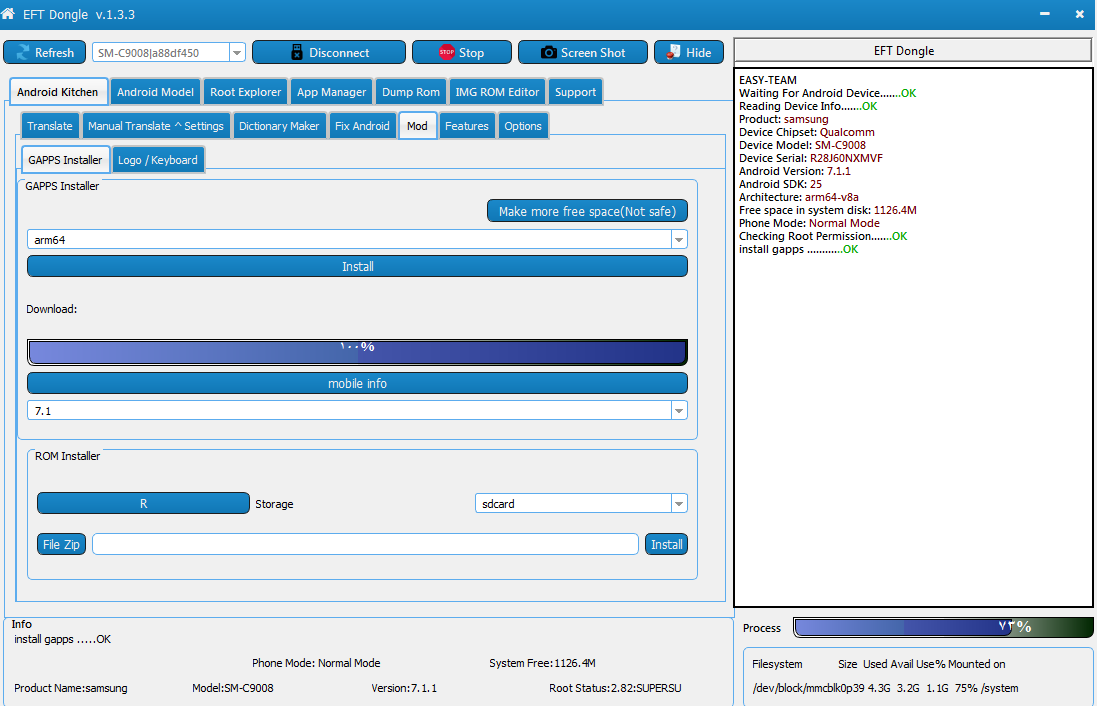The width and height of the screenshot is (1097, 706).
Task: Expand arm64 combo box arrow
Action: 679,239
